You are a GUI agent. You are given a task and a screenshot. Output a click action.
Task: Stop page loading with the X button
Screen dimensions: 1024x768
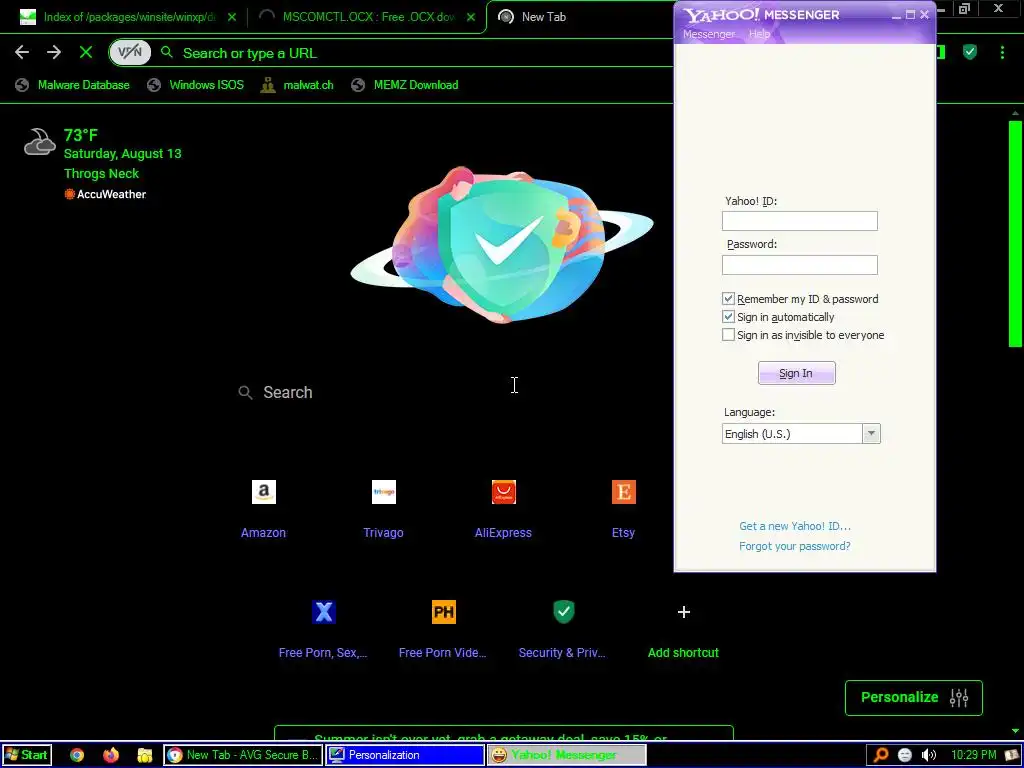coord(86,53)
